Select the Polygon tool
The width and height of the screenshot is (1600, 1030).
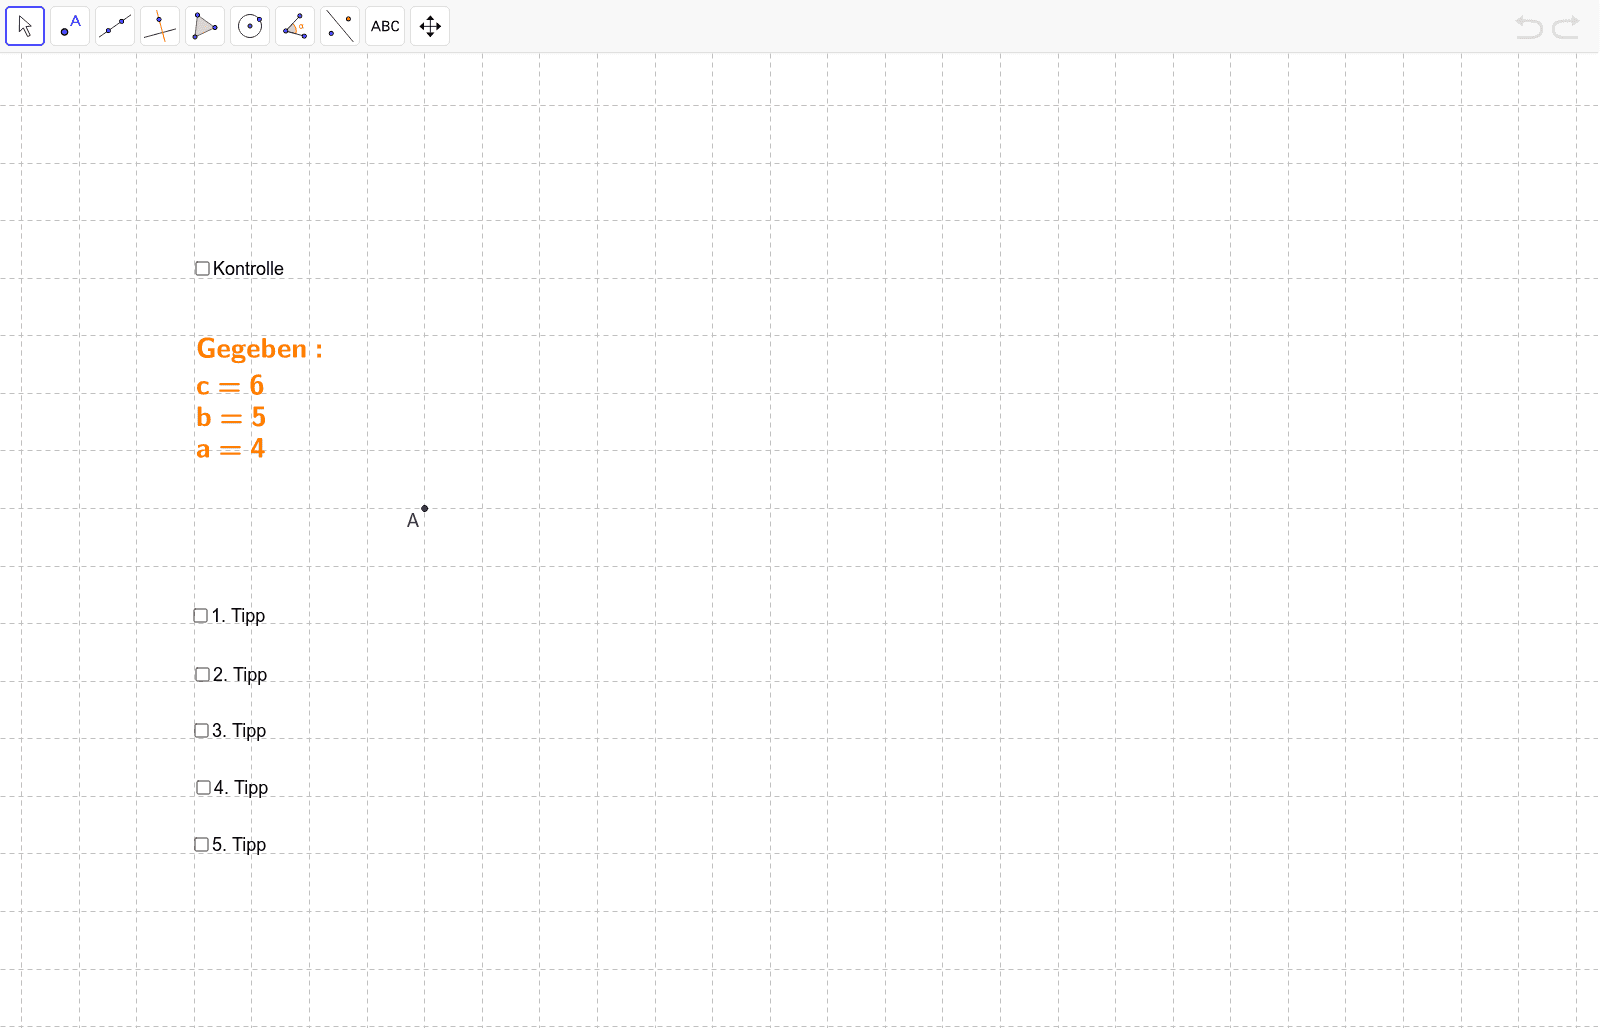(x=205, y=26)
